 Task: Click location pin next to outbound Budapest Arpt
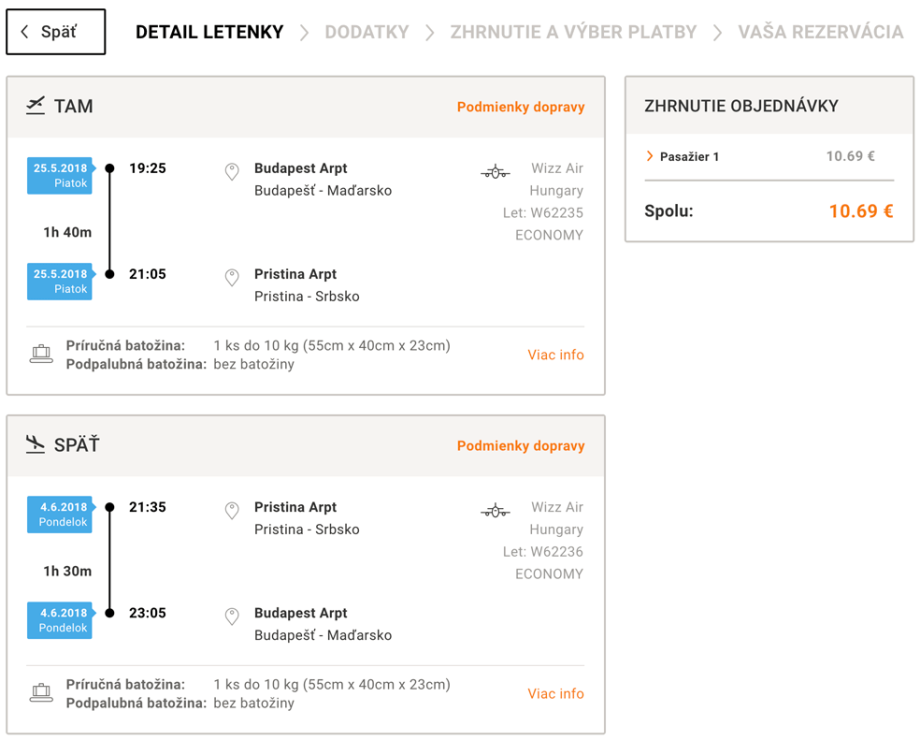tap(232, 172)
